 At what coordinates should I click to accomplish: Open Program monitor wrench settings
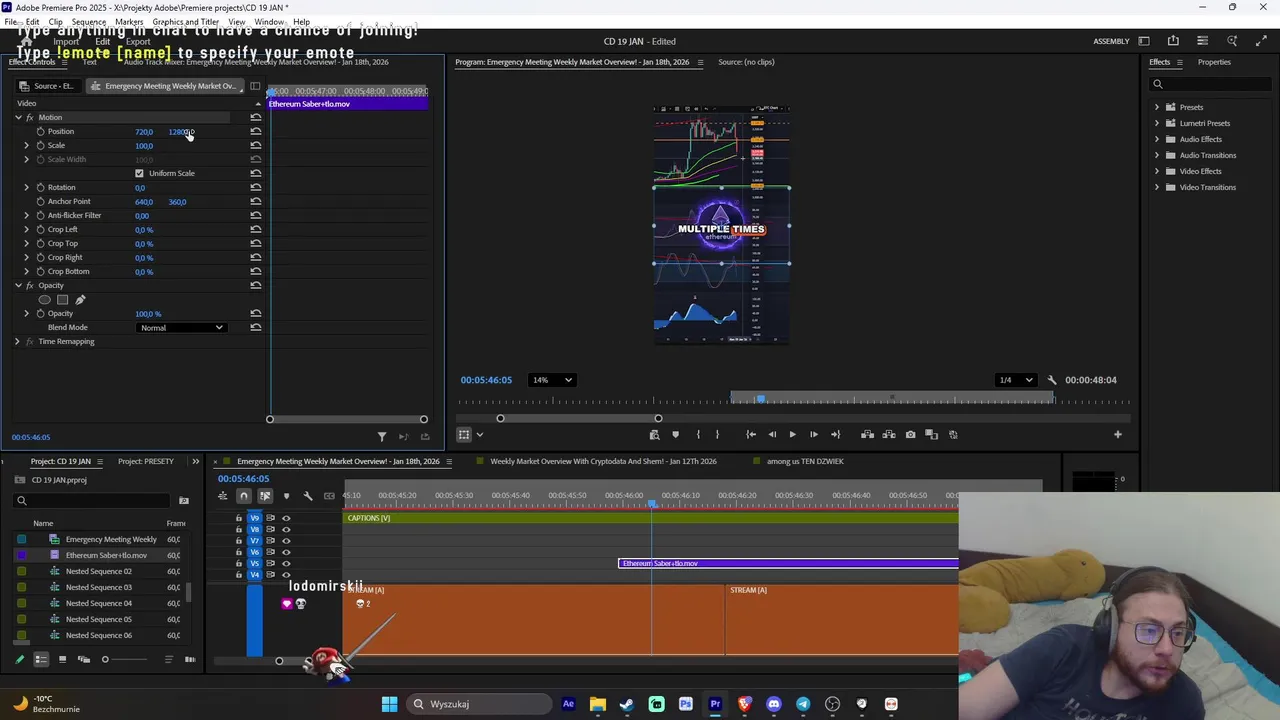pyautogui.click(x=1051, y=380)
